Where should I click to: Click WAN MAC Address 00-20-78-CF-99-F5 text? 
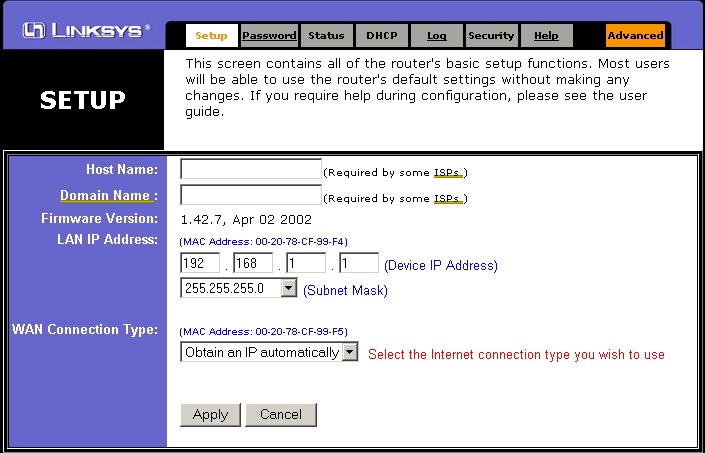point(263,332)
